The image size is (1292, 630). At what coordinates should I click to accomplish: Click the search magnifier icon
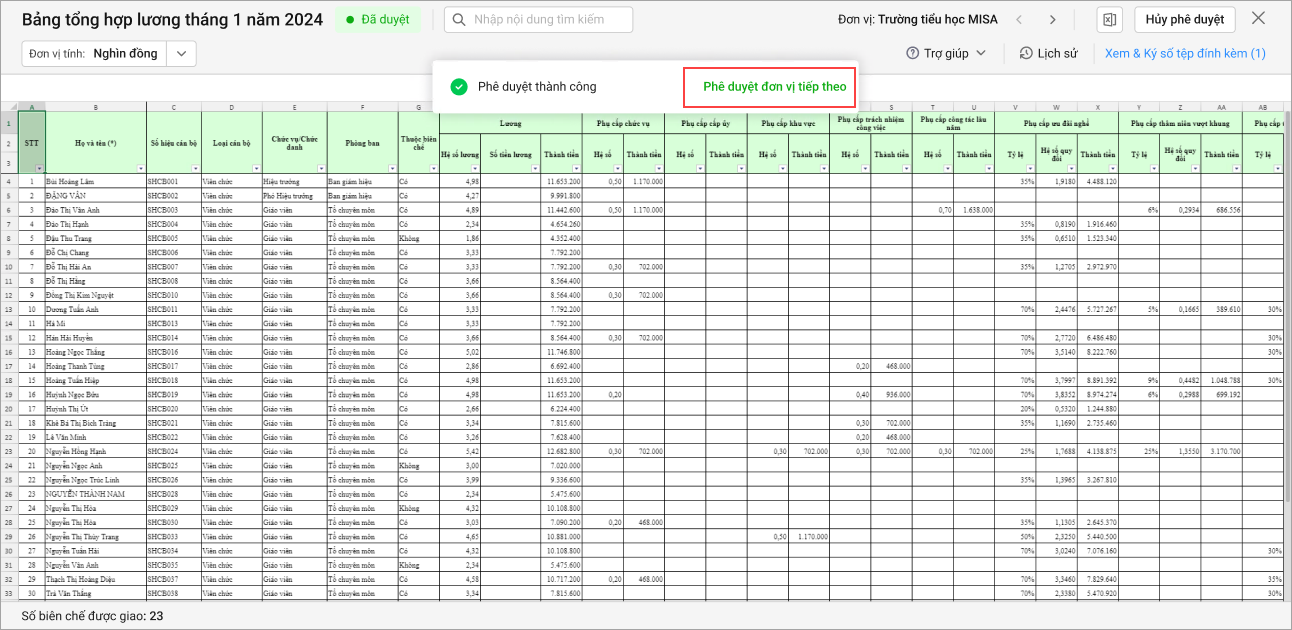pos(460,20)
